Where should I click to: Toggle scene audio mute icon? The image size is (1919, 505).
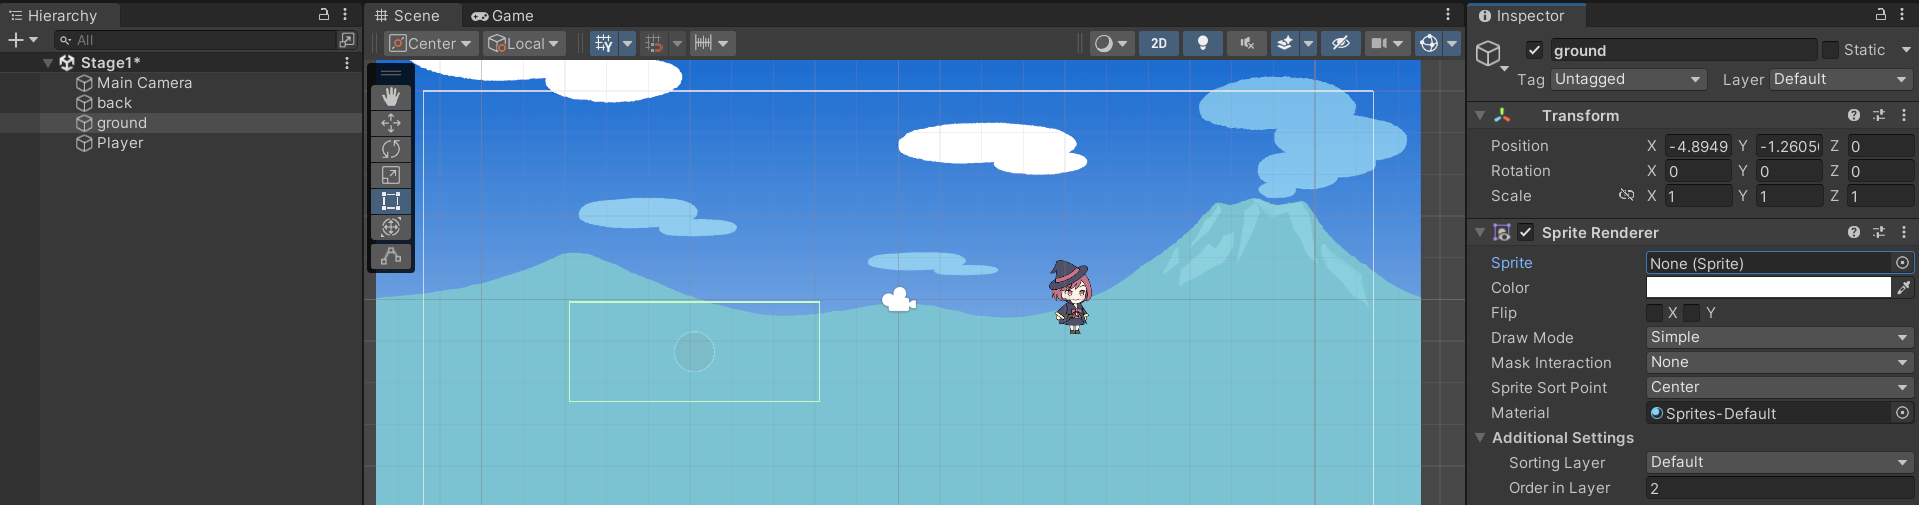point(1247,43)
